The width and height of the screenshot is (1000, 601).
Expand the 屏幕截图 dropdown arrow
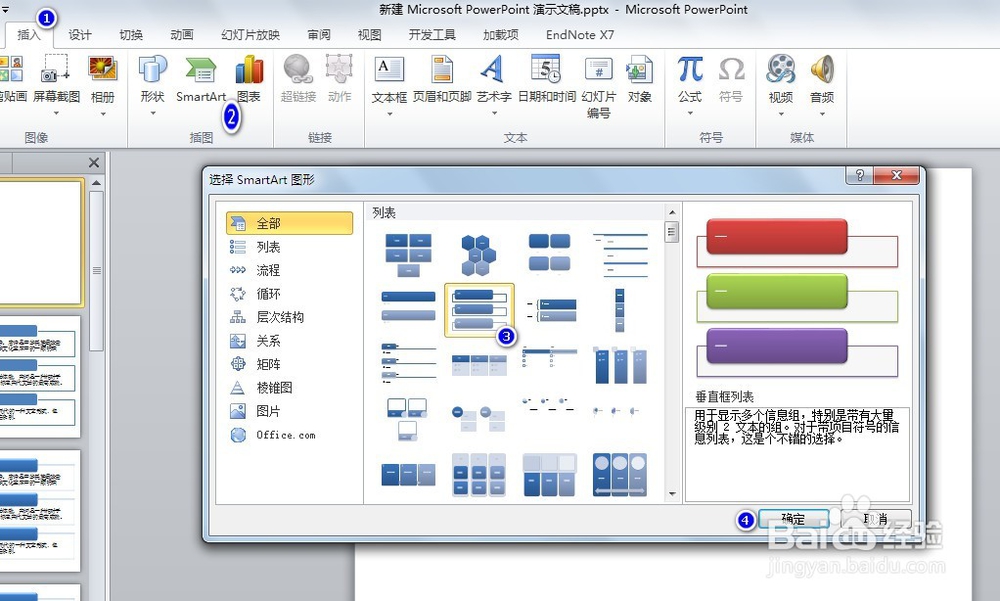[56, 114]
